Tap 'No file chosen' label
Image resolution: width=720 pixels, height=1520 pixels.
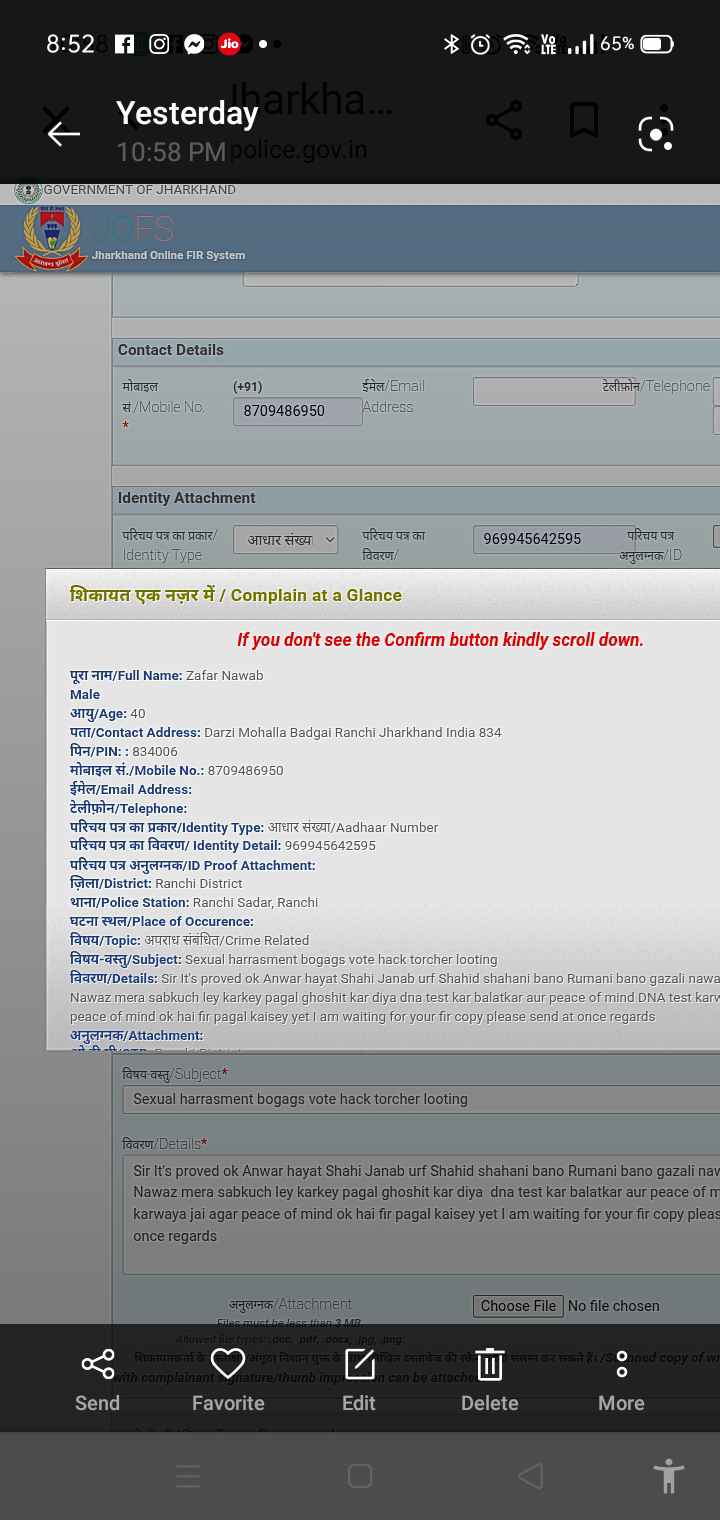(x=614, y=1306)
